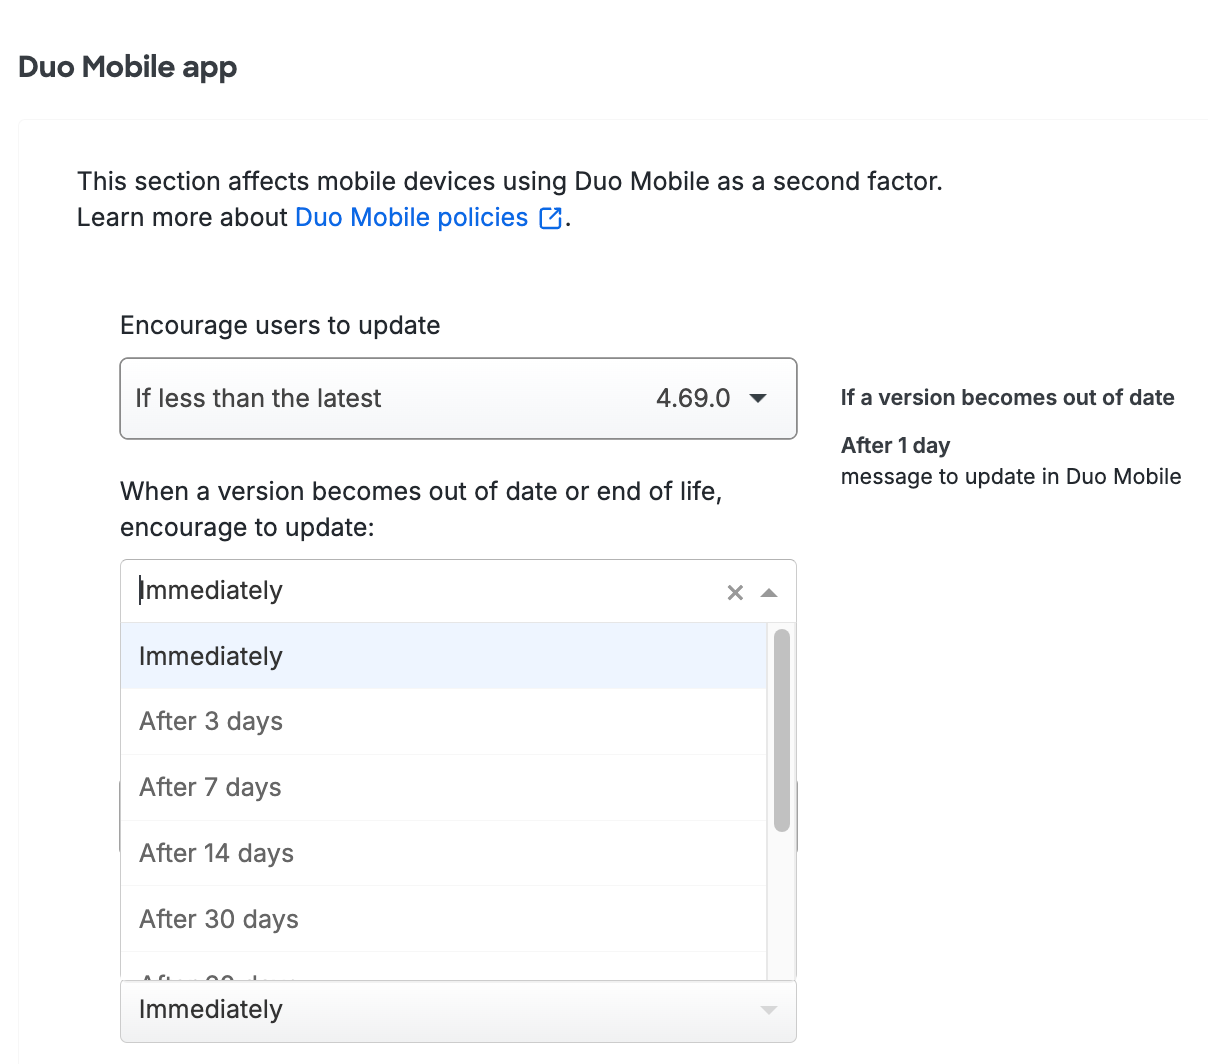Click the greyed arrow on the bottom dropdown

point(769,1010)
